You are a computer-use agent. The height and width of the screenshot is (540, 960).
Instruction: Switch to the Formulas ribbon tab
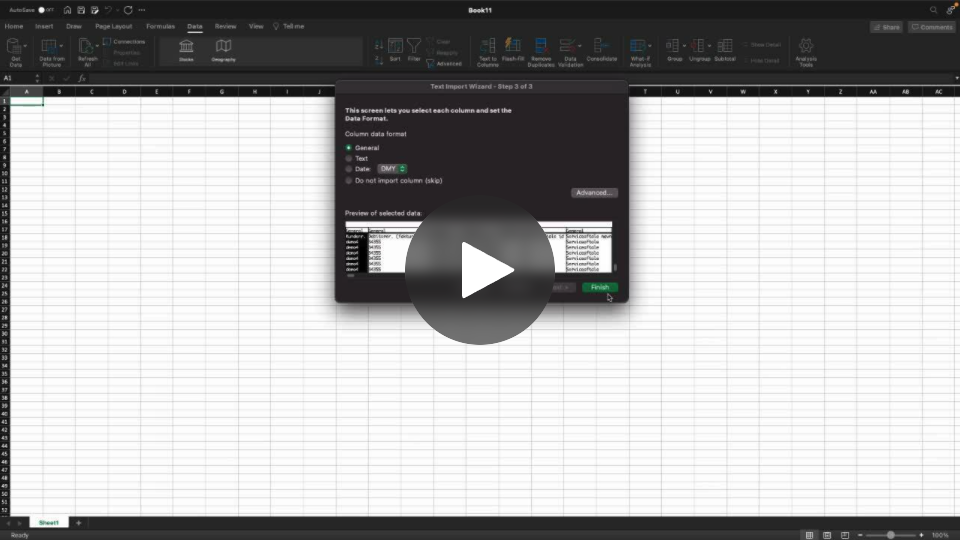click(160, 26)
